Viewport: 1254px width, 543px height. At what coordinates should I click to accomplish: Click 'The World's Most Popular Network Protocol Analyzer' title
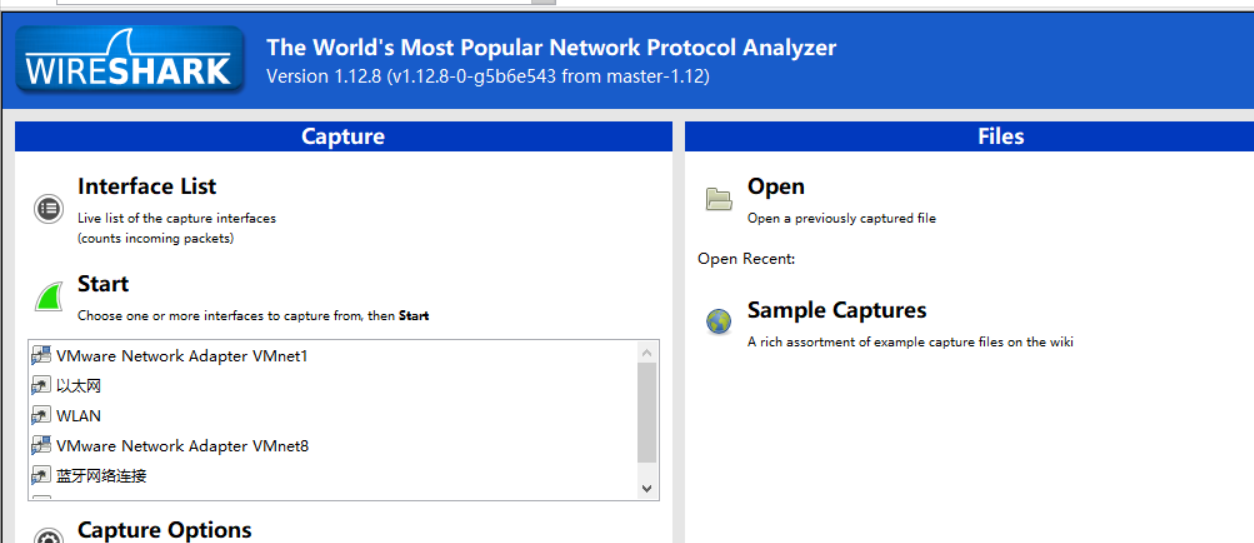coord(551,47)
